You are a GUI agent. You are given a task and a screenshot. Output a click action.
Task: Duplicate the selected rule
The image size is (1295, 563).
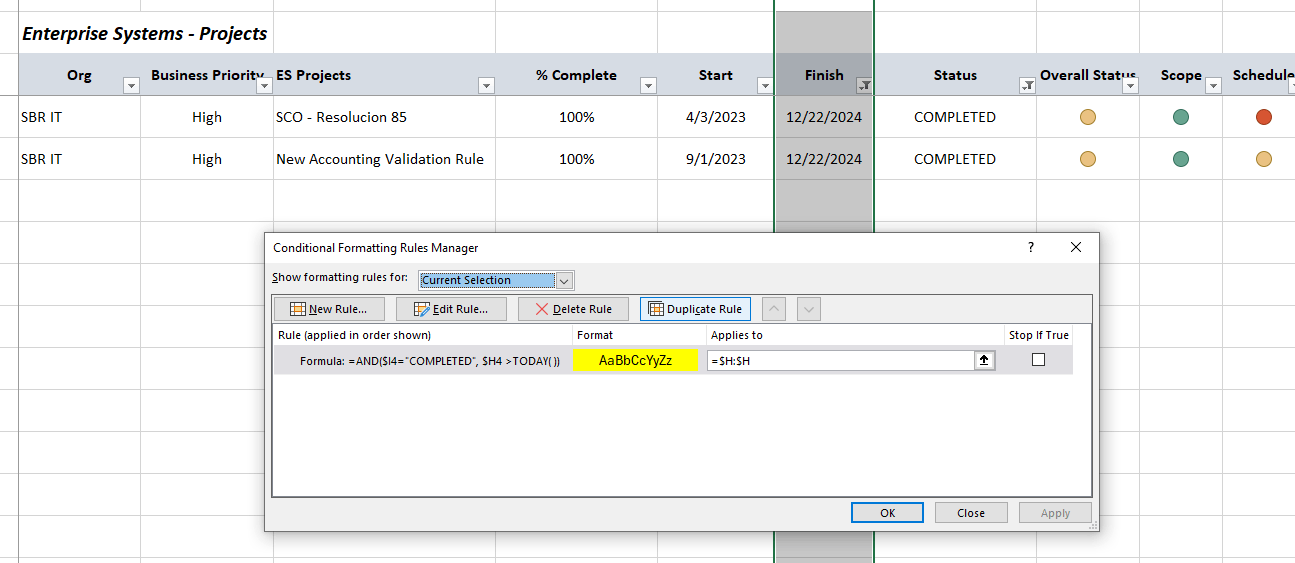[x=695, y=309]
